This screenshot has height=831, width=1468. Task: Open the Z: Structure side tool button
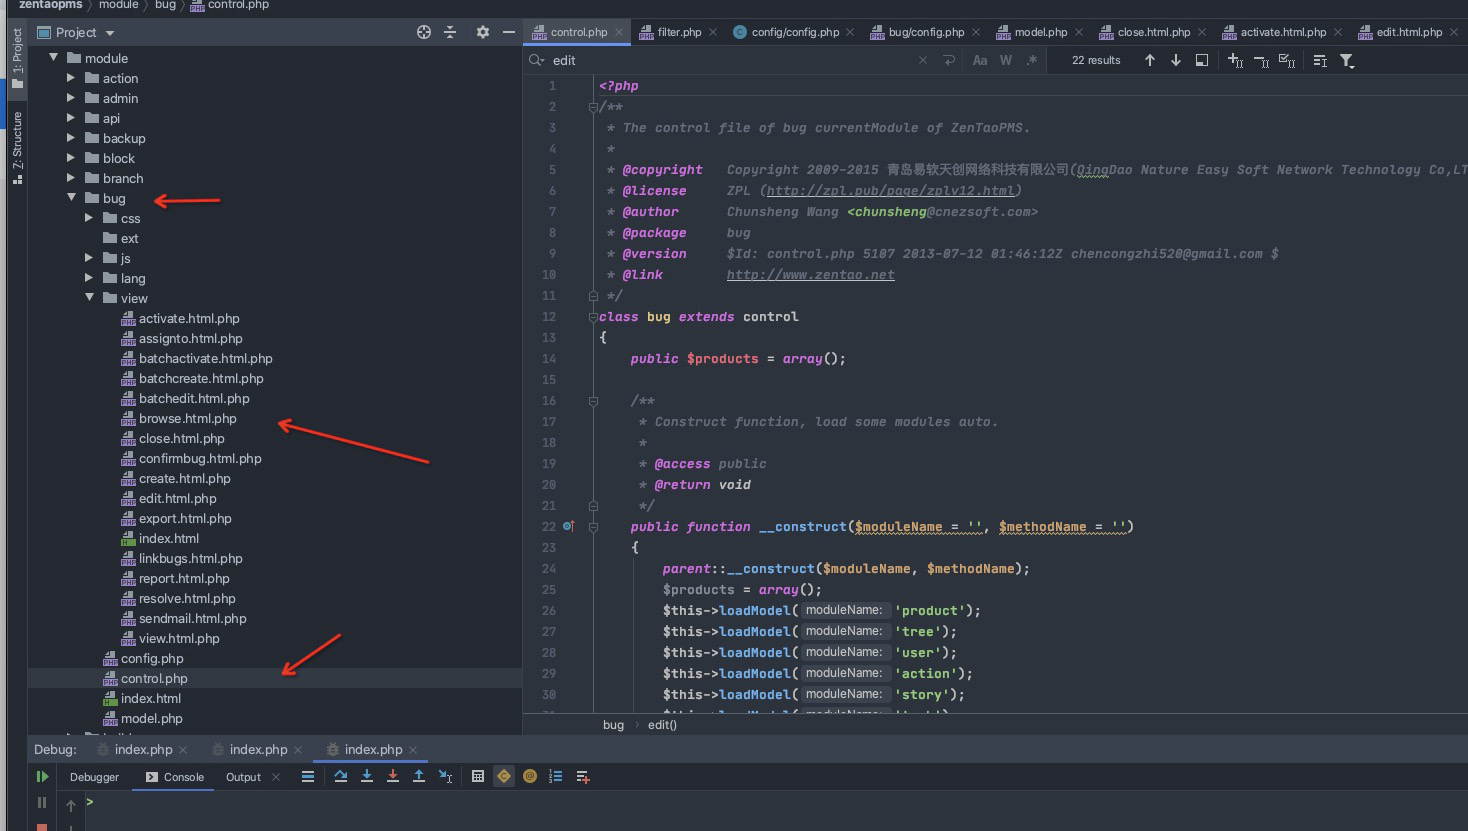pos(17,148)
